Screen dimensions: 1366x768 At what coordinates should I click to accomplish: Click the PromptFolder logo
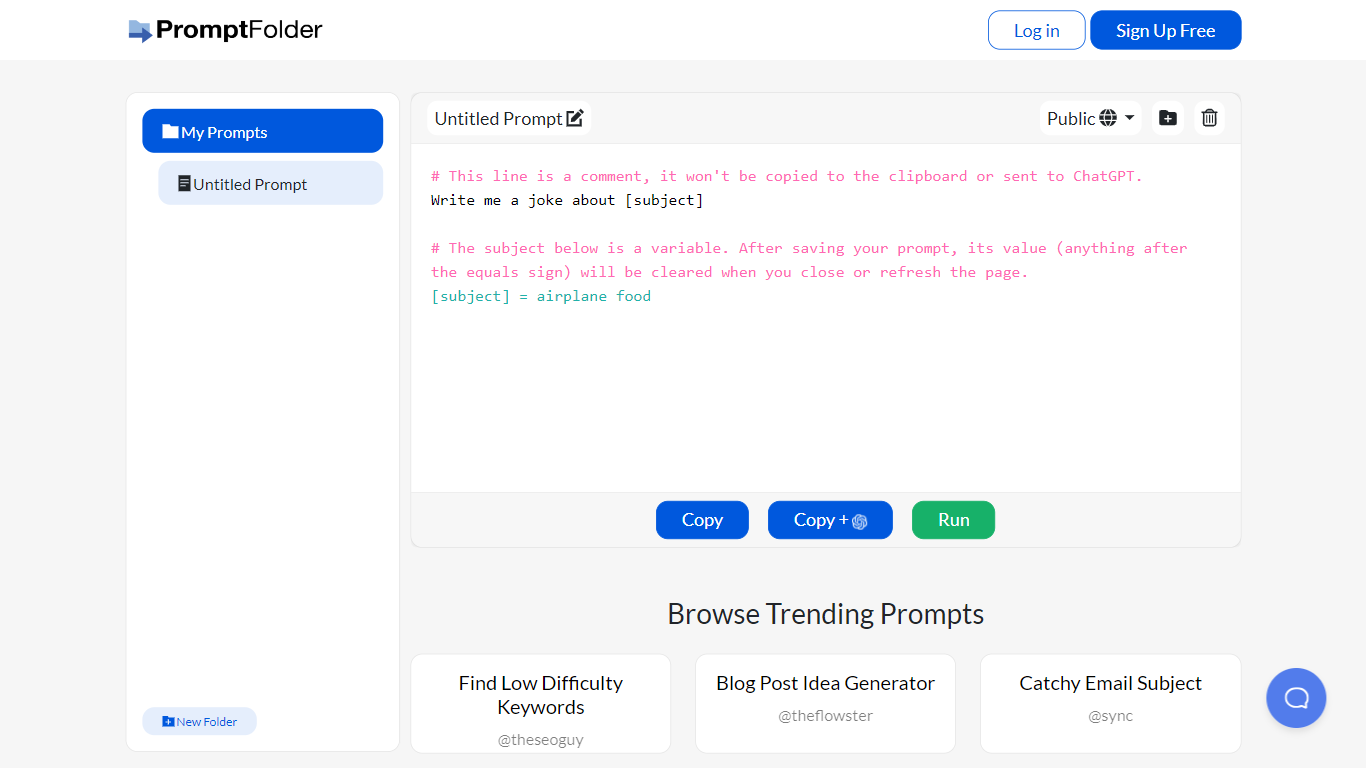pyautogui.click(x=226, y=30)
